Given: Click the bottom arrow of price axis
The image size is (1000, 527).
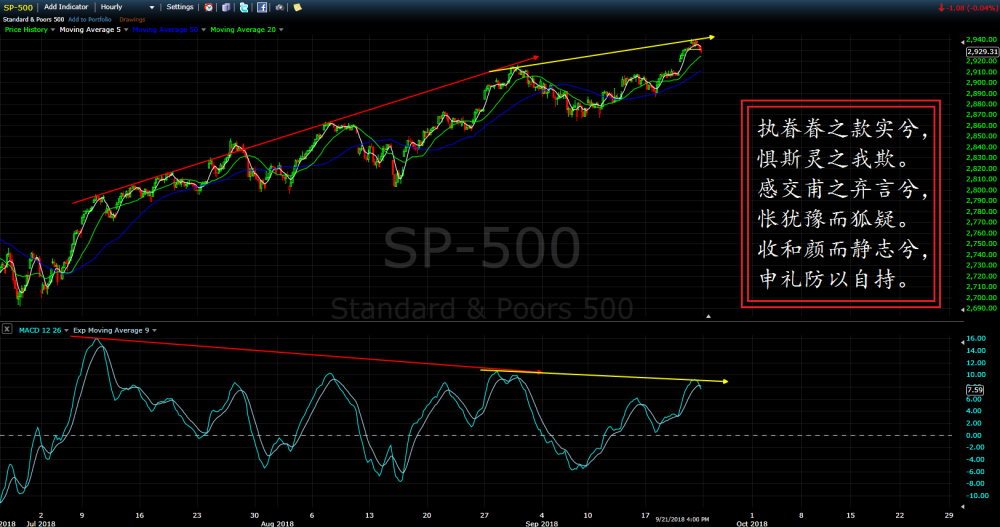Looking at the screenshot, I should coord(962,309).
